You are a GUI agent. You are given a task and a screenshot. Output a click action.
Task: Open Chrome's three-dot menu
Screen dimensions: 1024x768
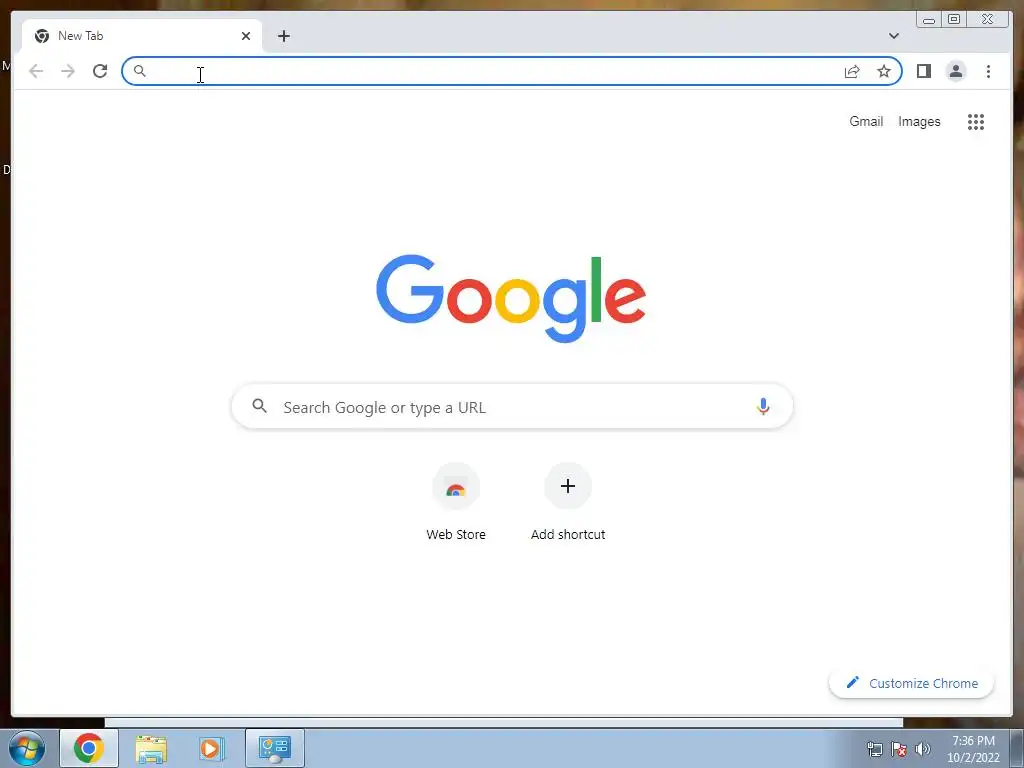[x=988, y=71]
